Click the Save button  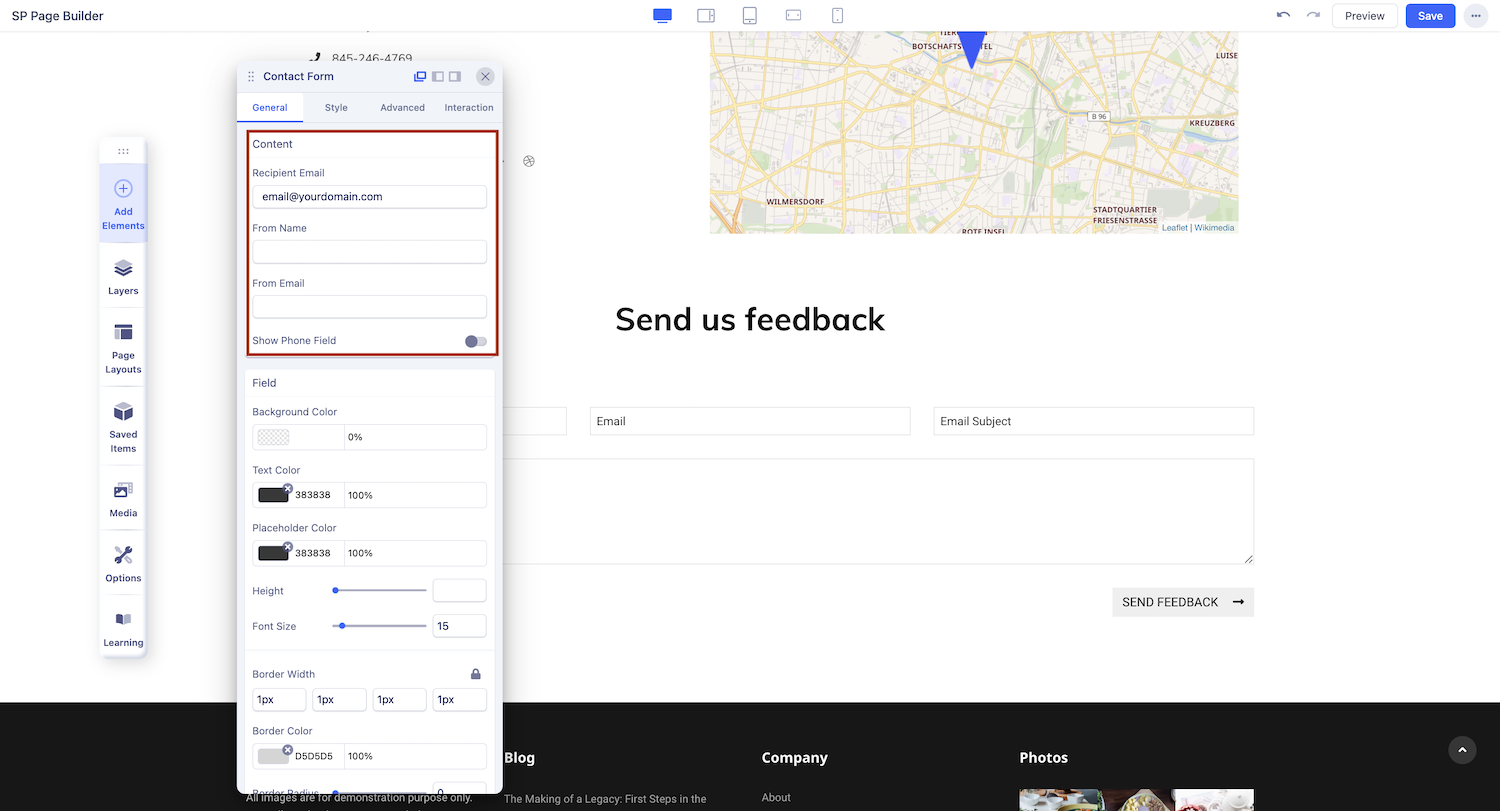(1430, 16)
